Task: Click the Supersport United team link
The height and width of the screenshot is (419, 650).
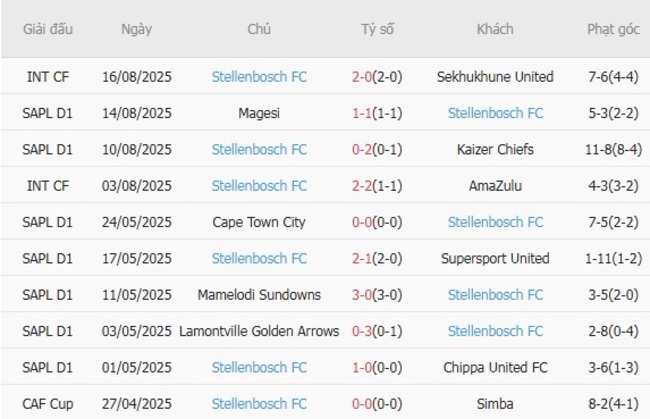Action: coord(495,258)
